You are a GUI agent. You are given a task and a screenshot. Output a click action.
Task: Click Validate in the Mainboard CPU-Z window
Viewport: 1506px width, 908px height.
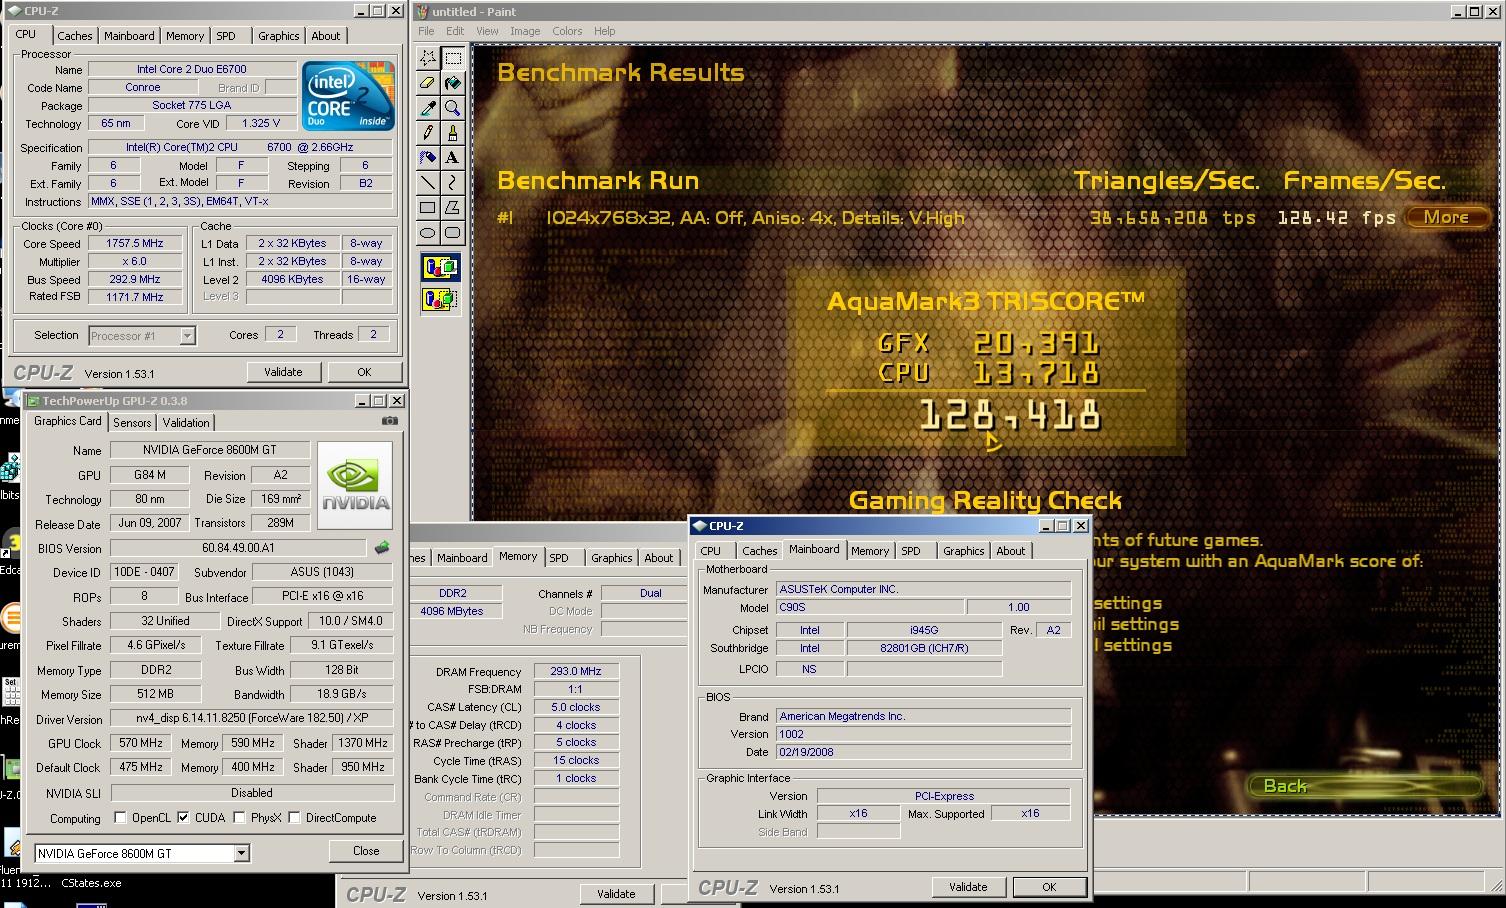[968, 887]
